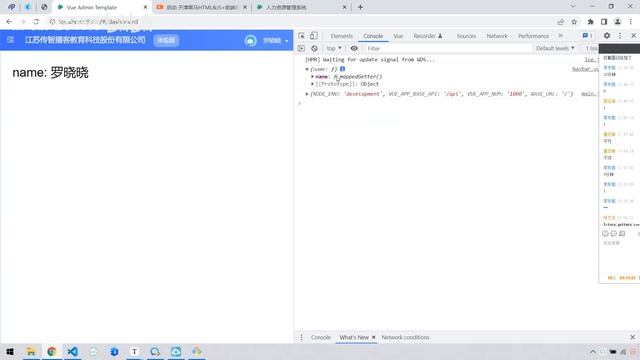The image size is (640, 360).
Task: Show more DevTools tabs chevron
Action: point(560,36)
